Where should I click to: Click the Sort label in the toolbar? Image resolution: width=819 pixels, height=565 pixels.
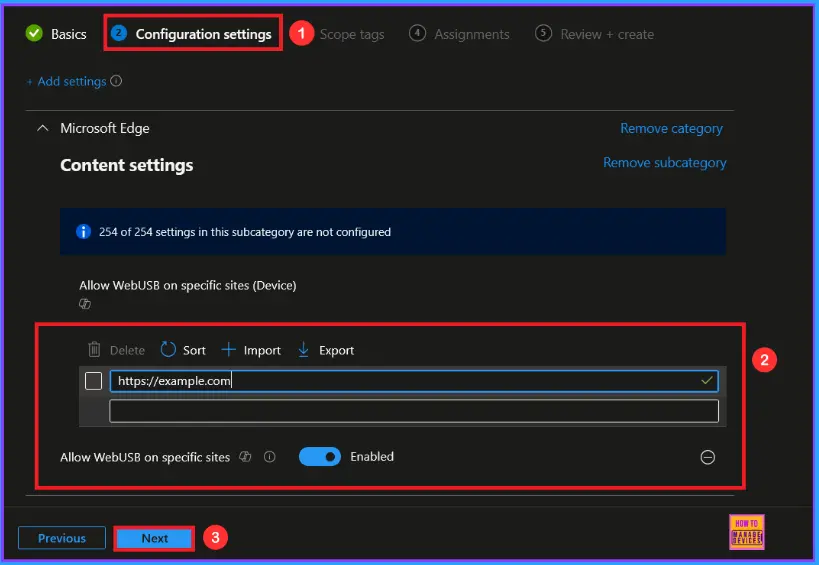pyautogui.click(x=194, y=350)
